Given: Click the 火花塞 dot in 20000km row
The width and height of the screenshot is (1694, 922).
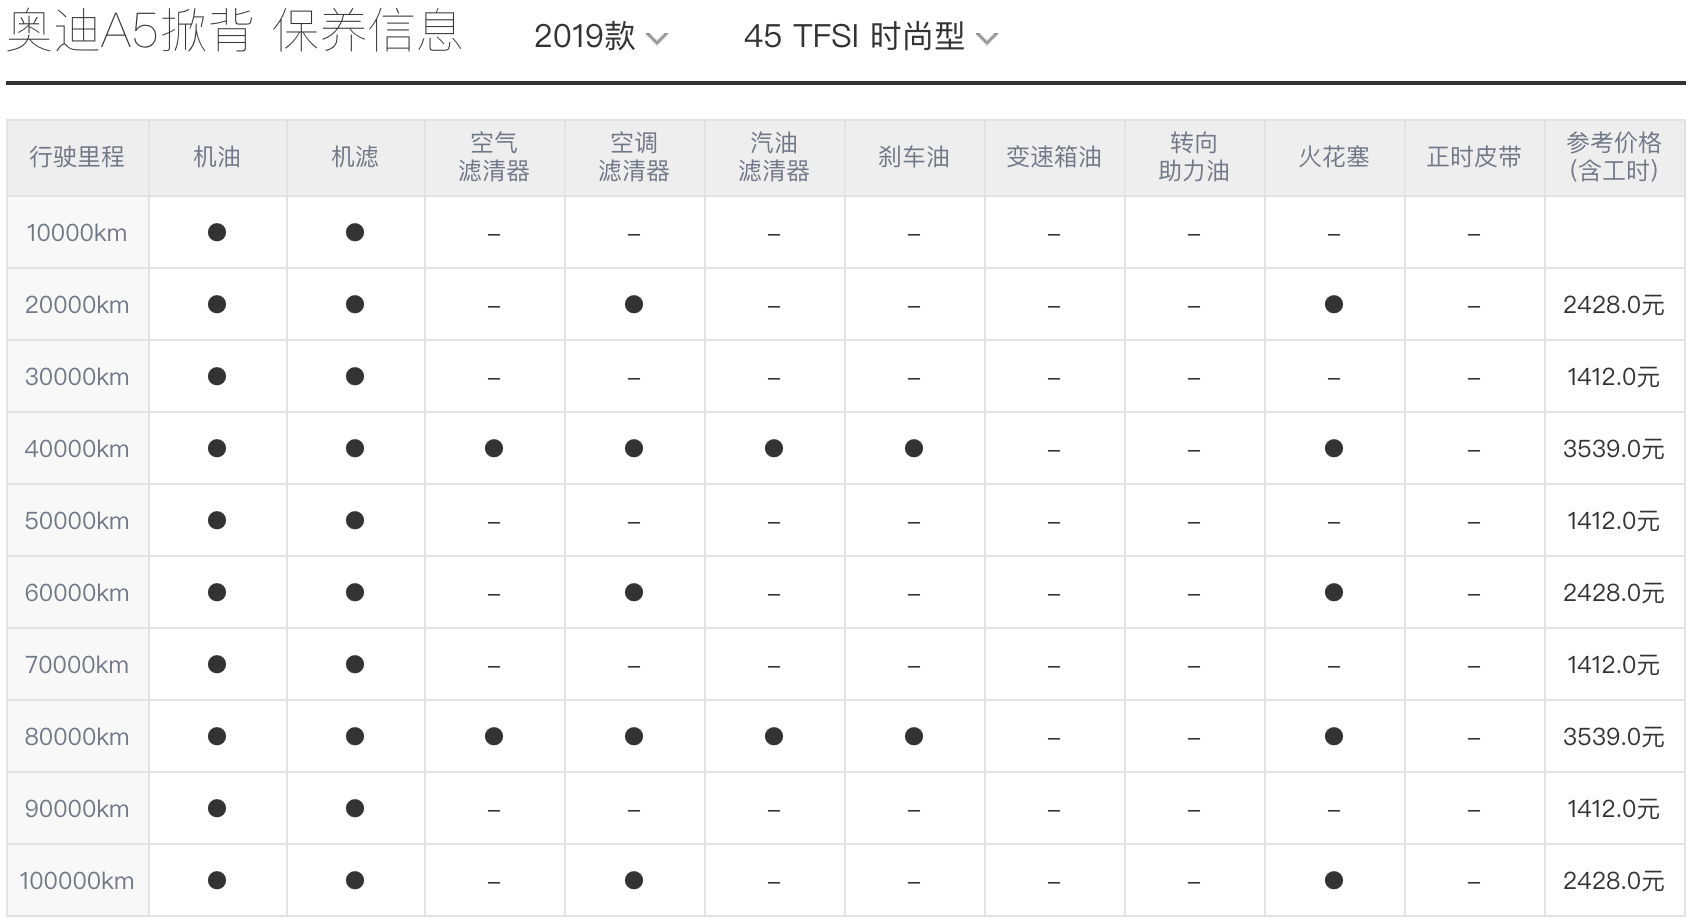Looking at the screenshot, I should click(x=1334, y=305).
